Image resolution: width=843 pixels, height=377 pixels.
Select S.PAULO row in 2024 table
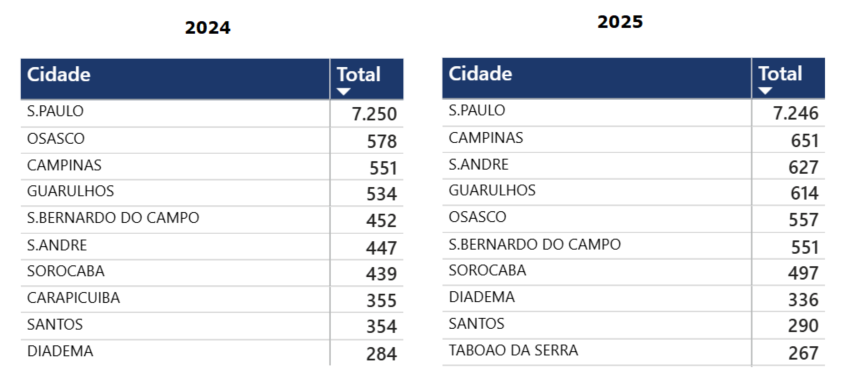coord(212,113)
